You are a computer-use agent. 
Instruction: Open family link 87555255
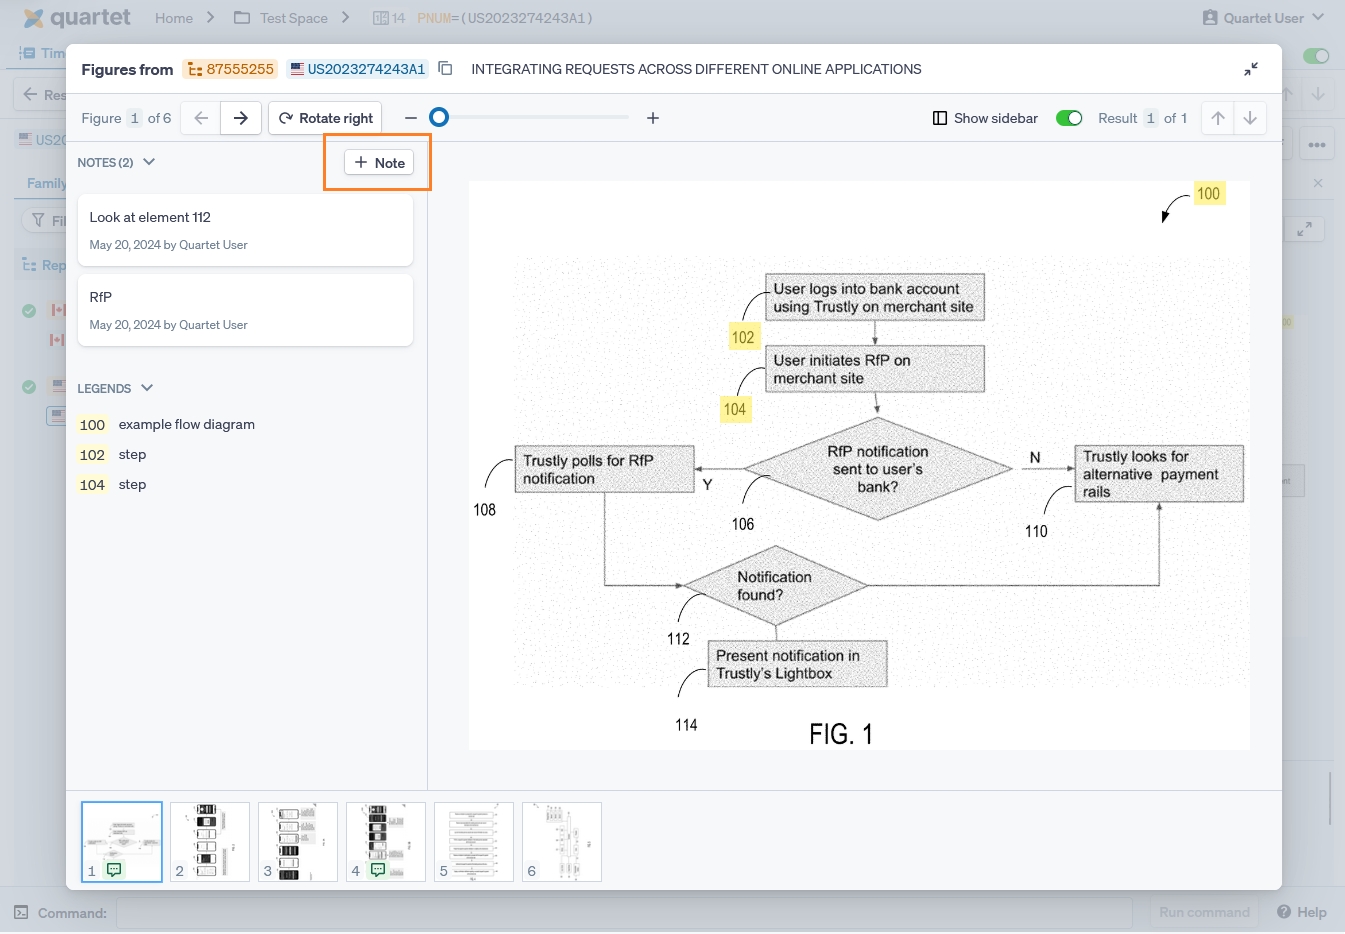[x=231, y=69]
